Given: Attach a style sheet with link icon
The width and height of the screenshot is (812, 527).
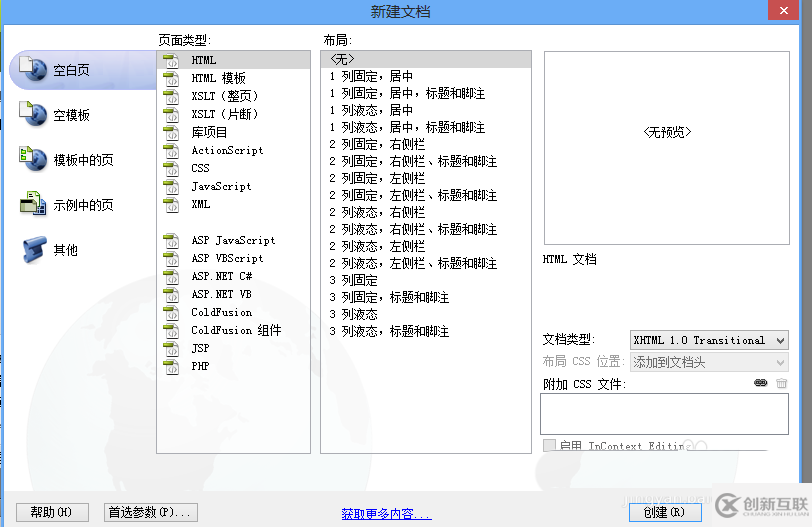Looking at the screenshot, I should 760,383.
